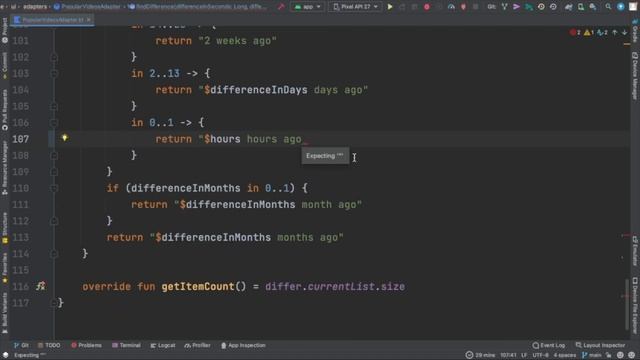Close the PopularVideosAdapter.kt tab

point(89,20)
